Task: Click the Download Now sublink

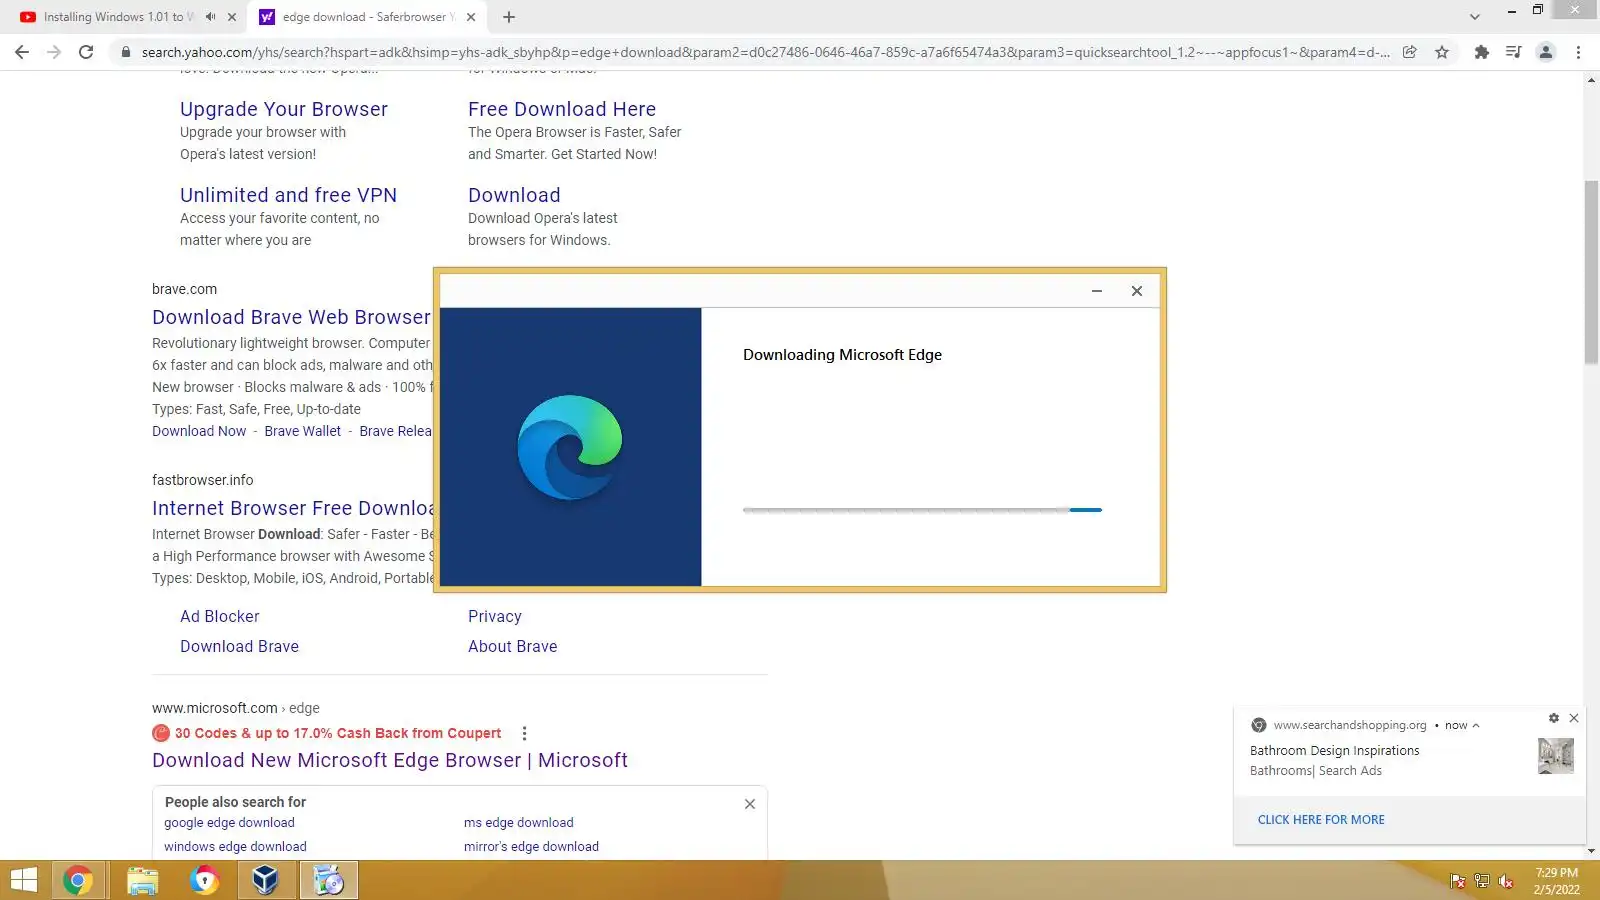Action: [x=199, y=431]
